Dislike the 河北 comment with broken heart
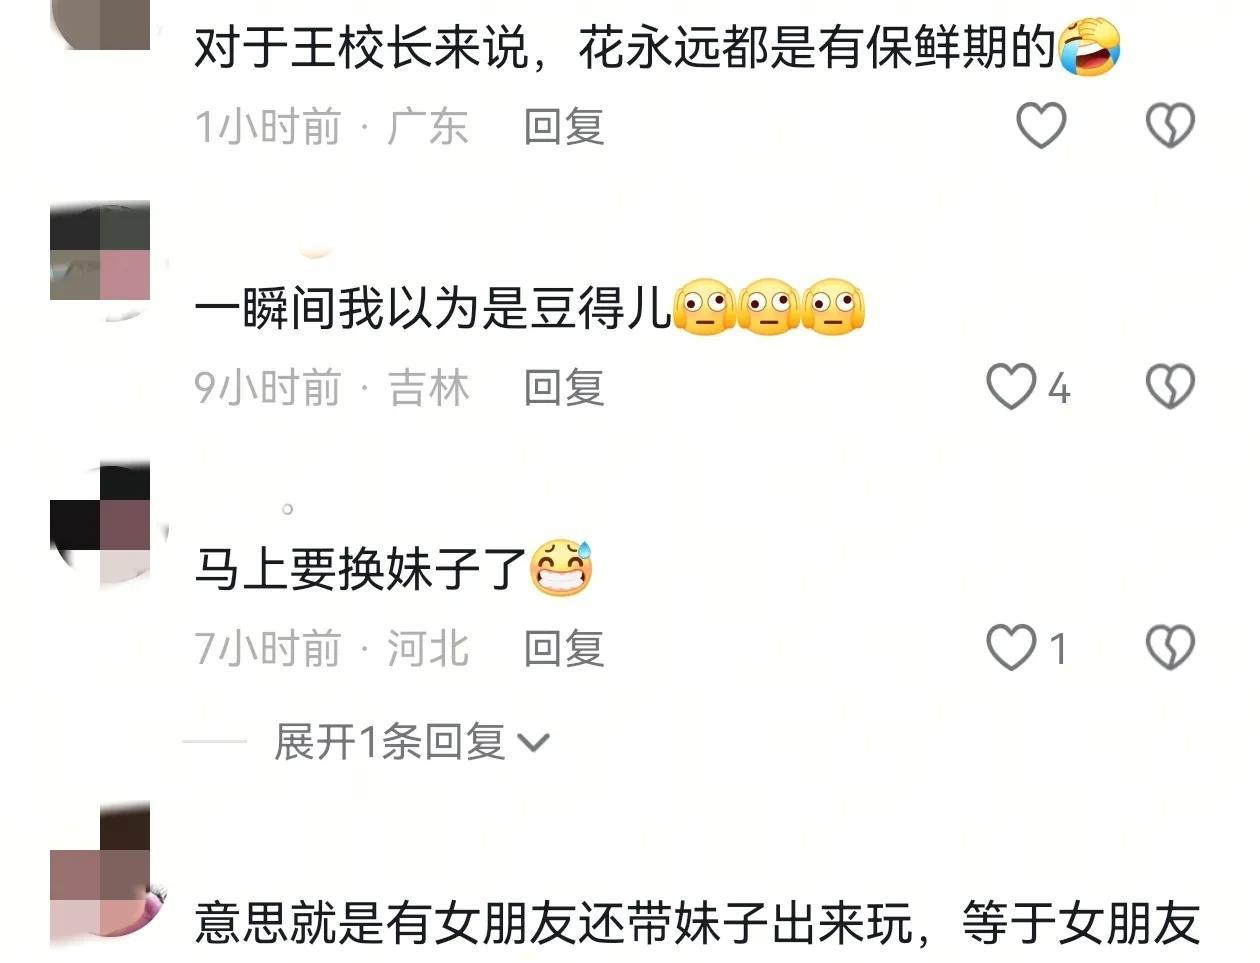The image size is (1260, 963). [x=1170, y=648]
